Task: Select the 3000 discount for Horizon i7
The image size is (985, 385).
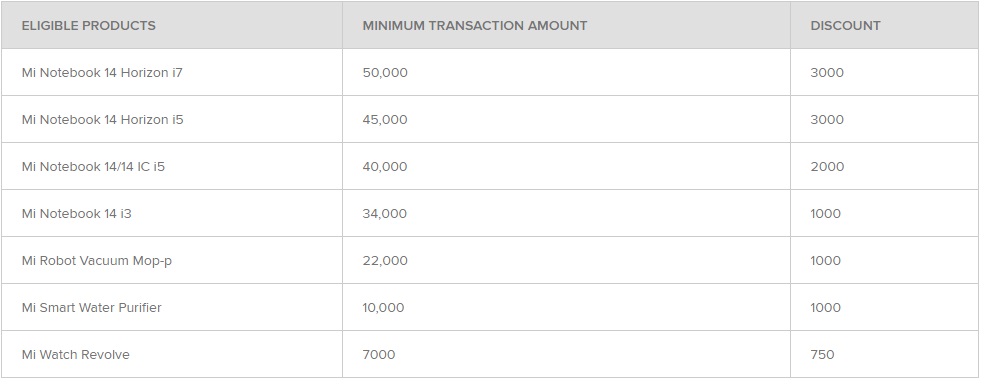Action: click(827, 73)
